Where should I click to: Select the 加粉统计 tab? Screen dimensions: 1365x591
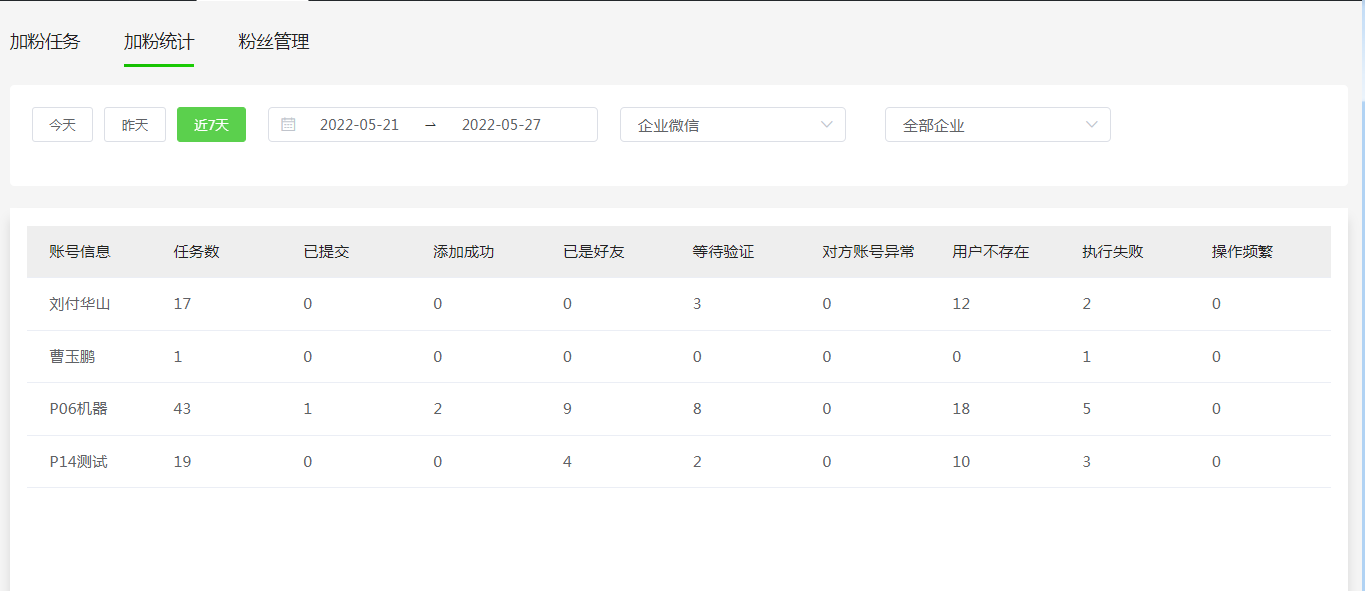[159, 42]
